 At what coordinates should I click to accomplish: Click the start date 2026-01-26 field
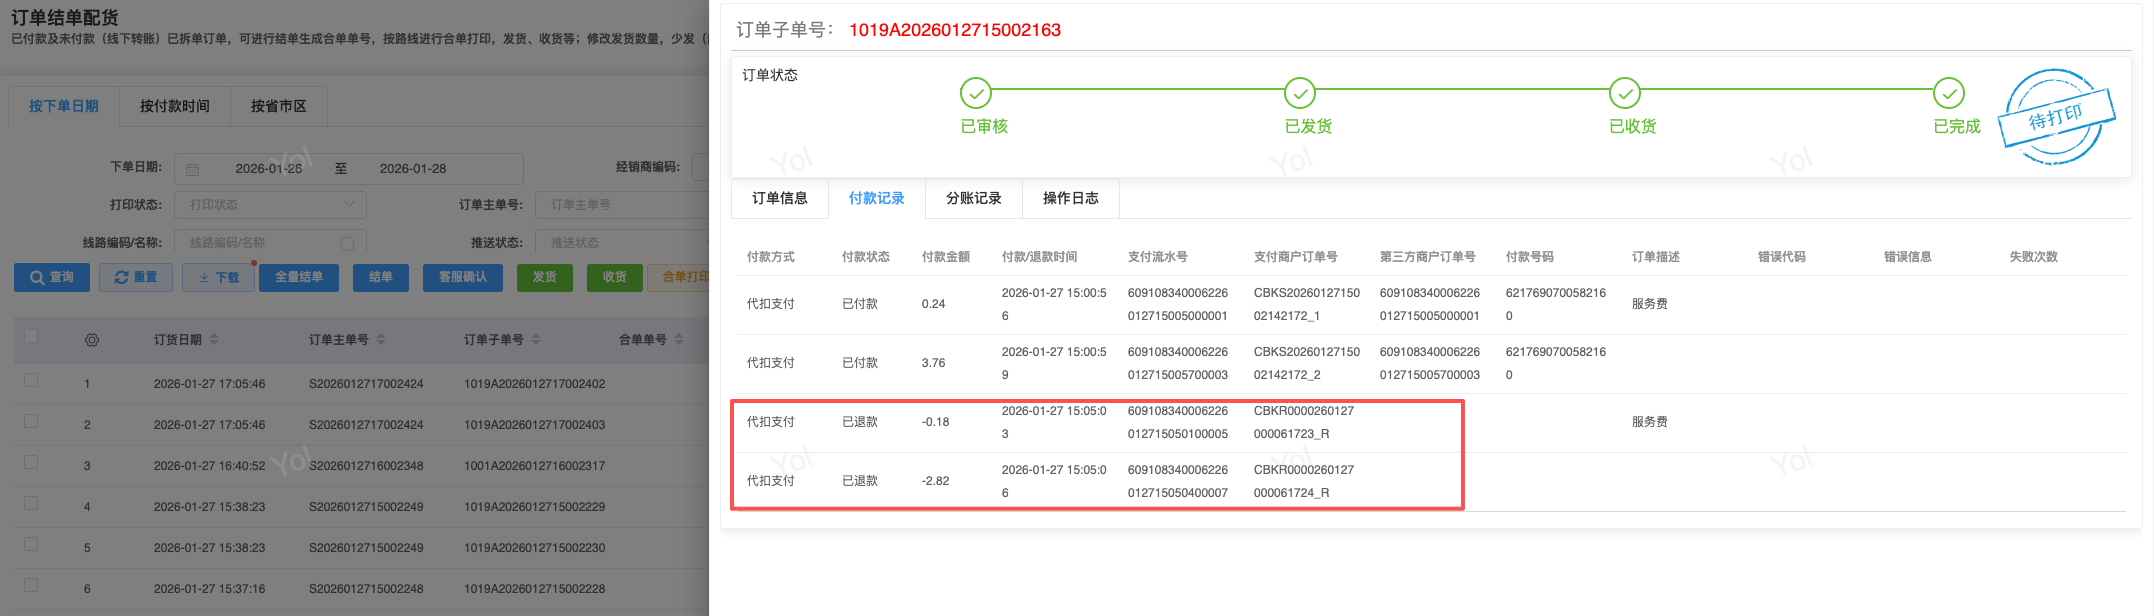coord(268,169)
